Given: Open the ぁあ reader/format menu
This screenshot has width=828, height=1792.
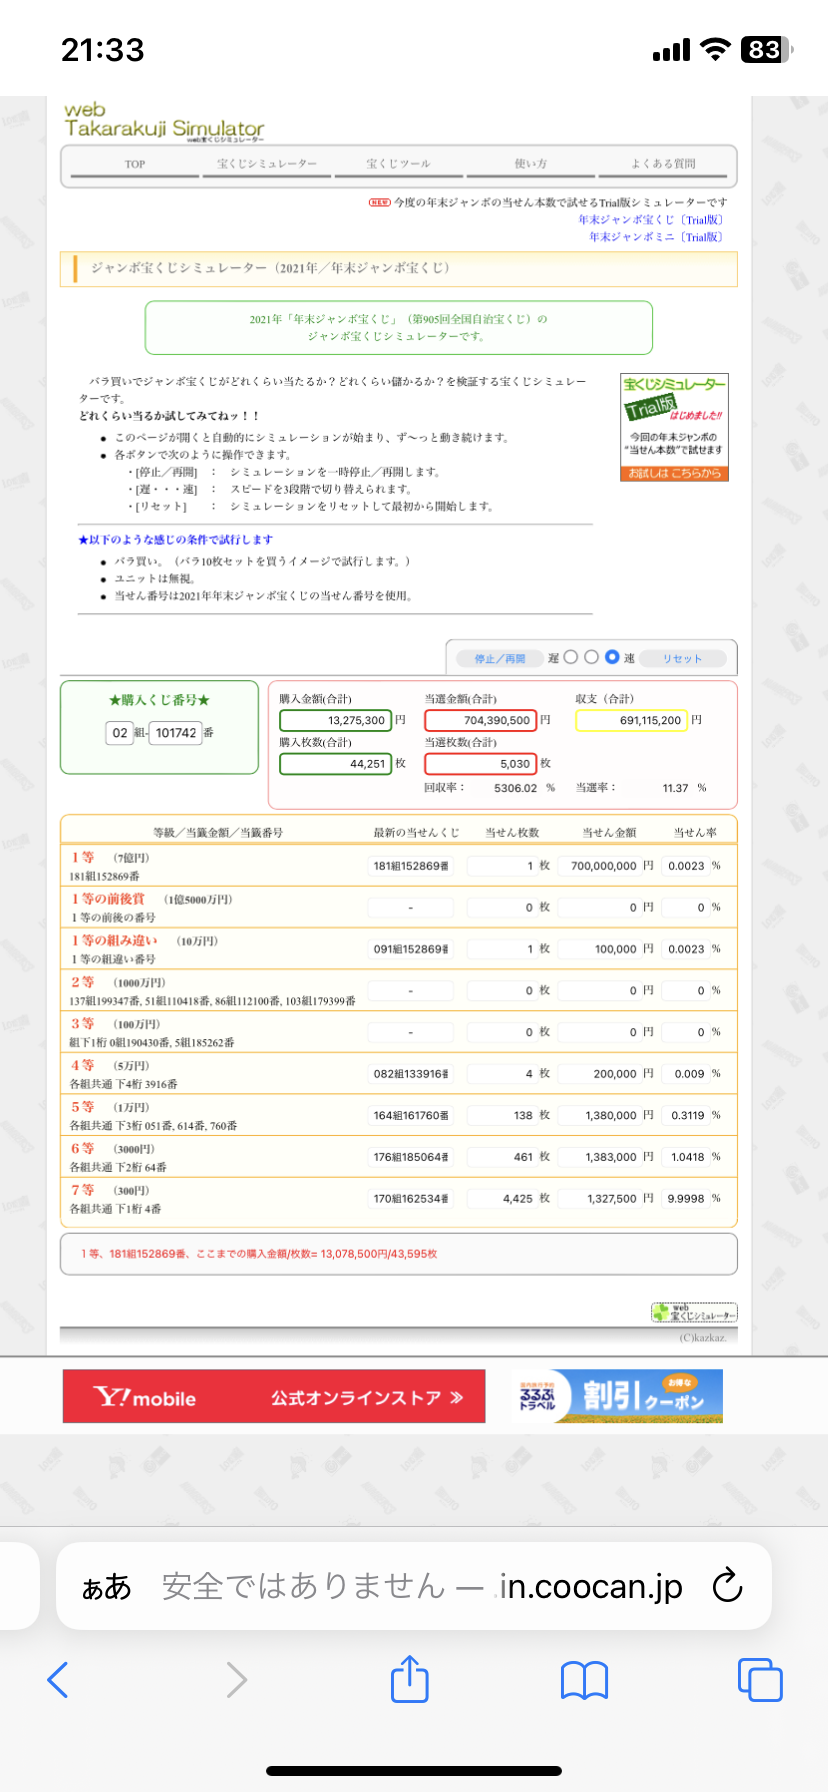Looking at the screenshot, I should 106,1587.
